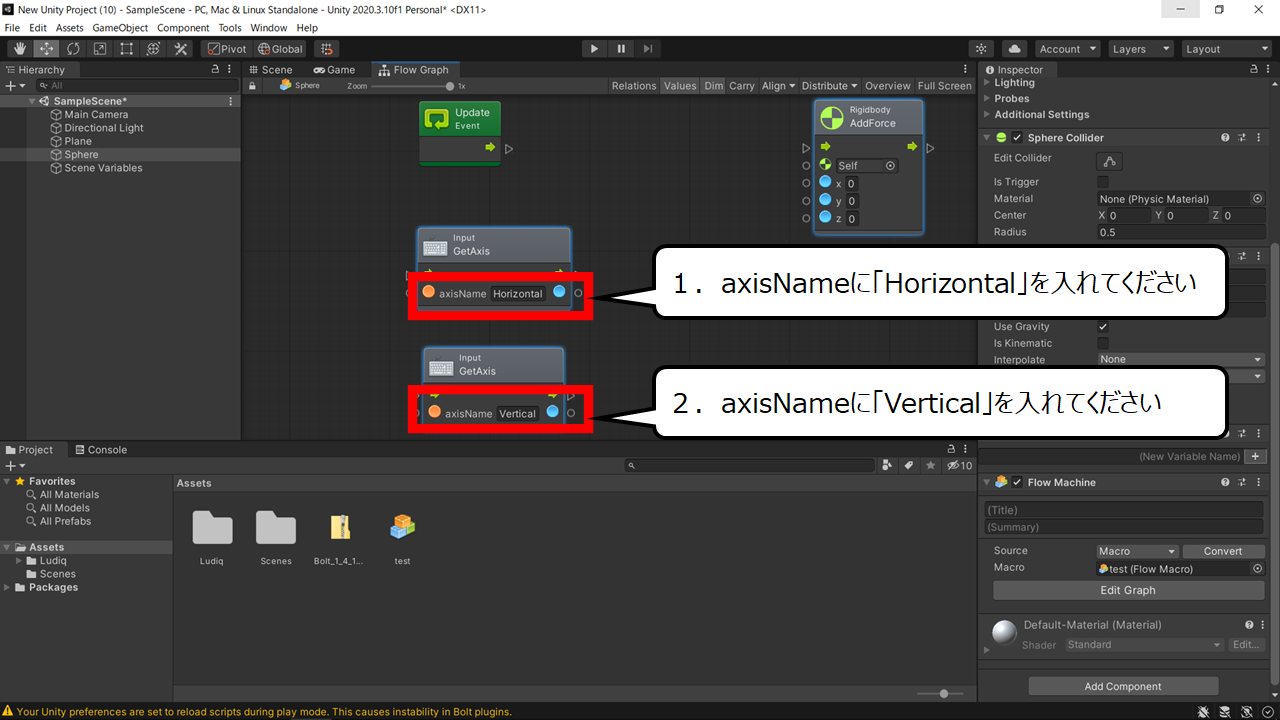
Task: Toggle Pivot handle position
Action: click(x=227, y=49)
